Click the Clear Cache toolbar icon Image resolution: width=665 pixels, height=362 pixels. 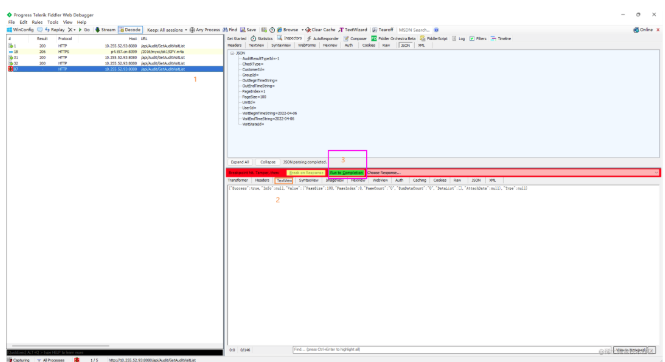pyautogui.click(x=308, y=30)
